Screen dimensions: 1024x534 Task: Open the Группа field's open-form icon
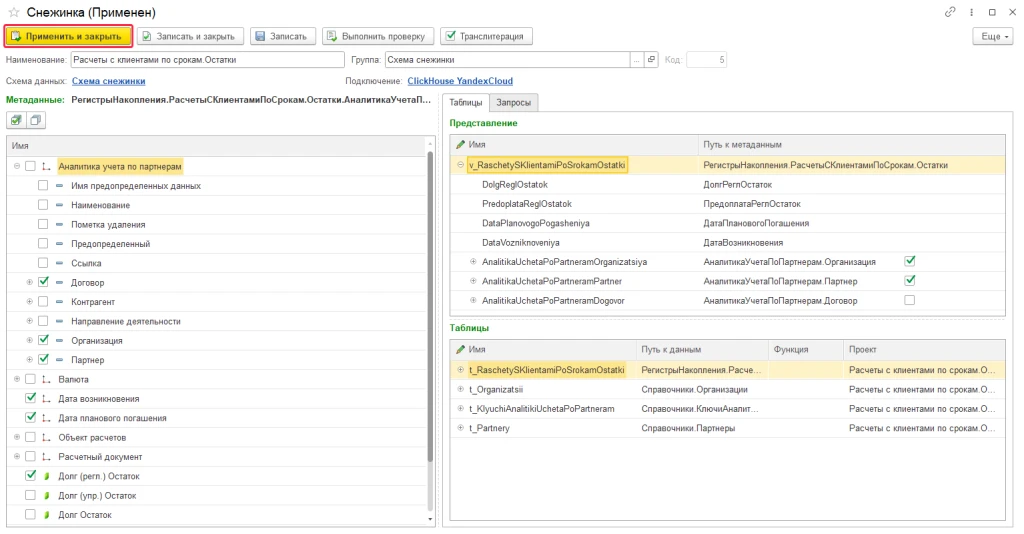651,60
